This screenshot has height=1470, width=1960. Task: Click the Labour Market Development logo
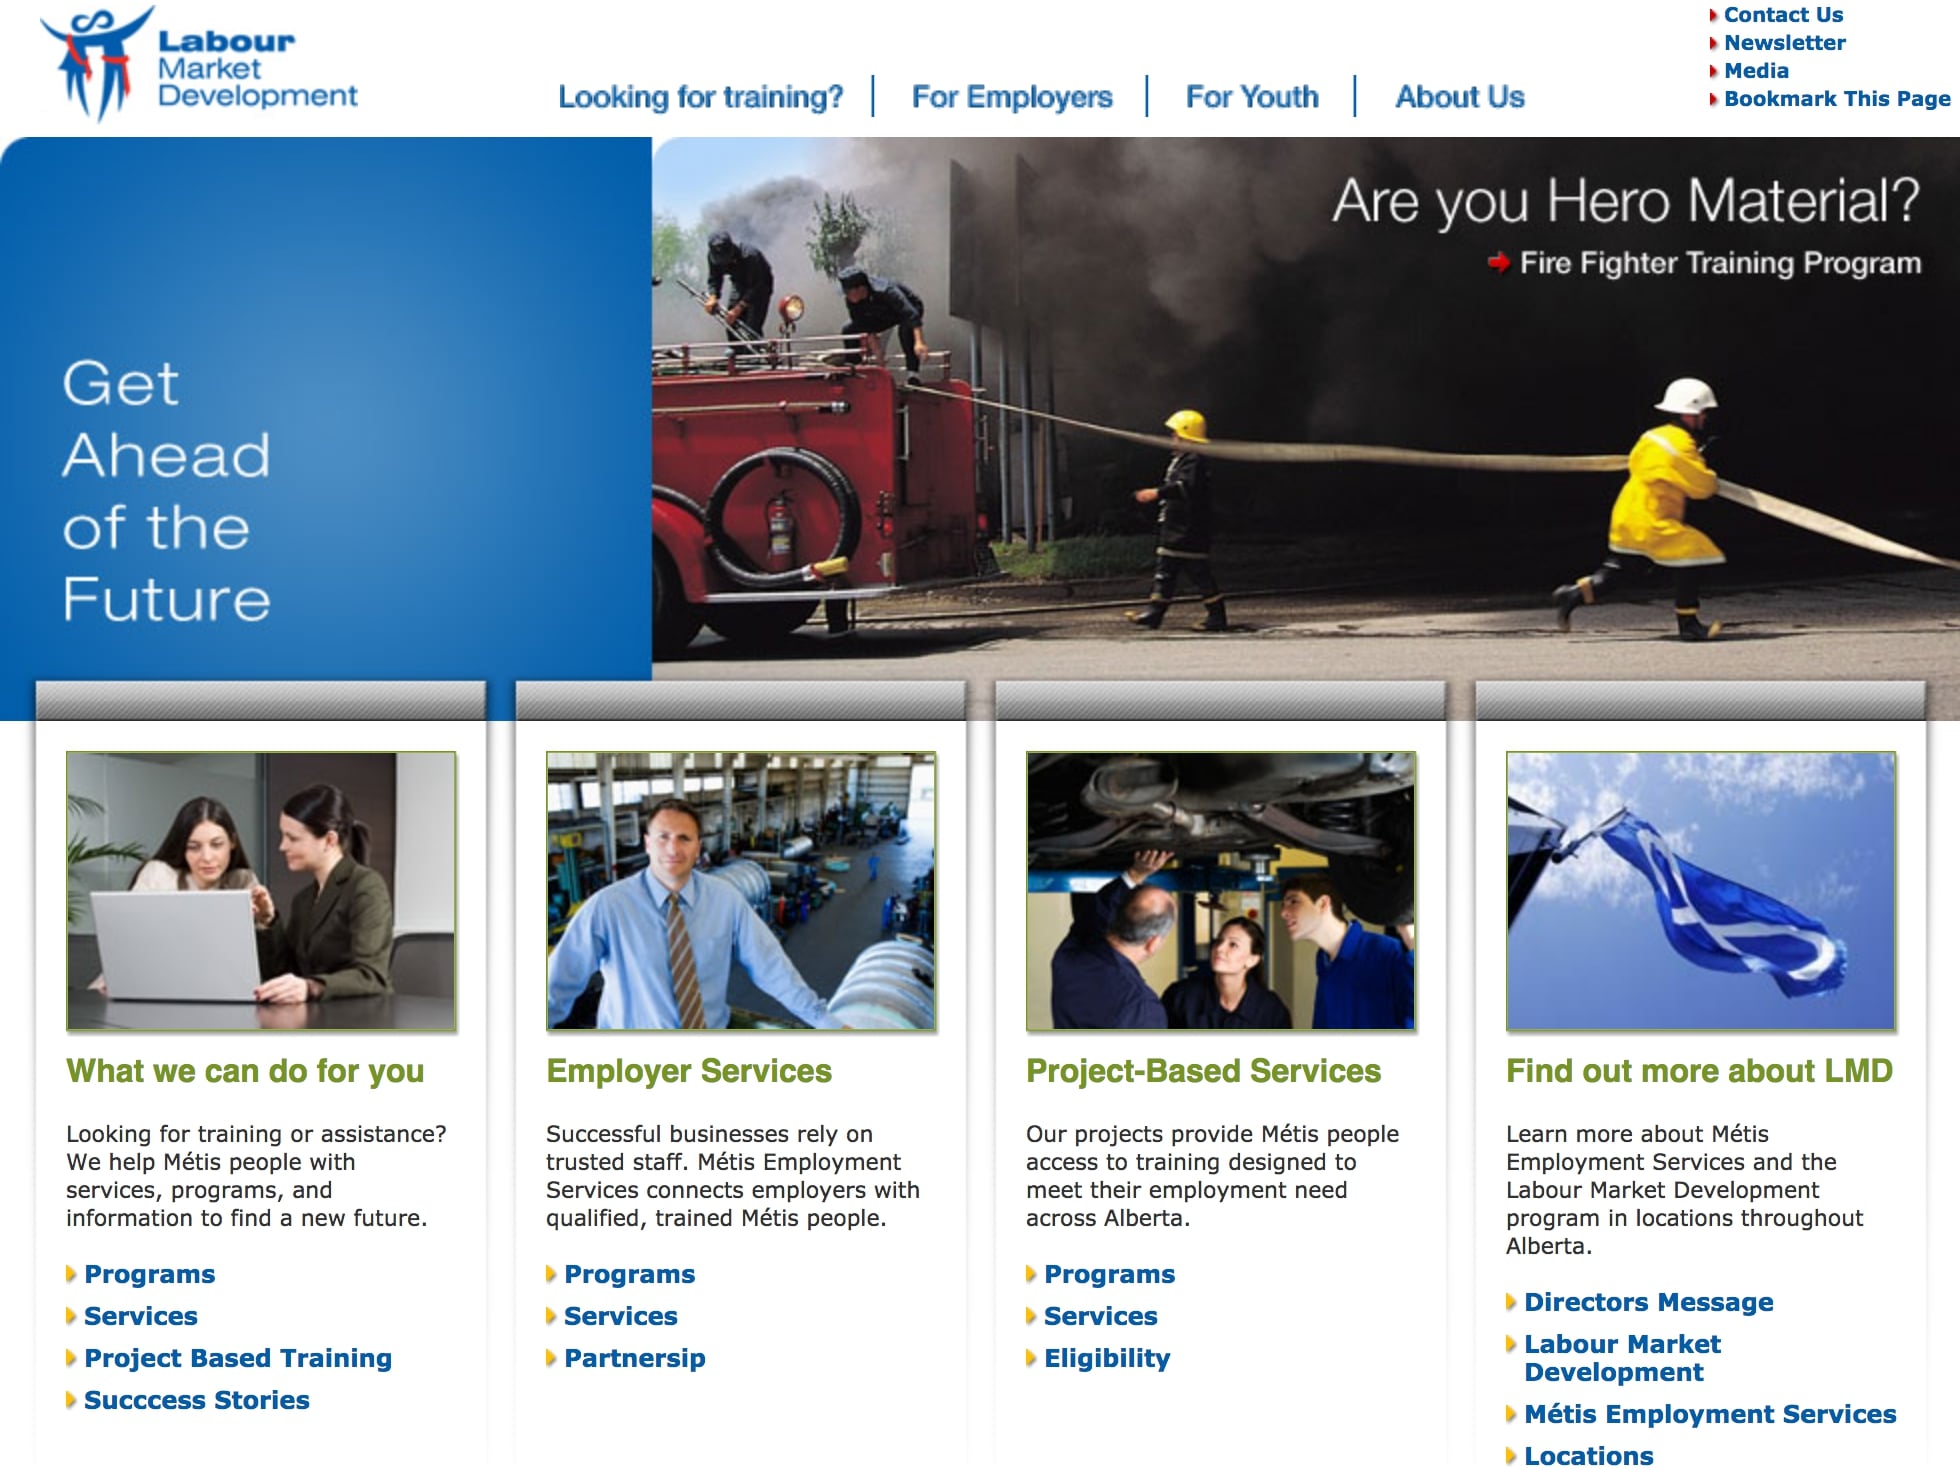pos(198,65)
